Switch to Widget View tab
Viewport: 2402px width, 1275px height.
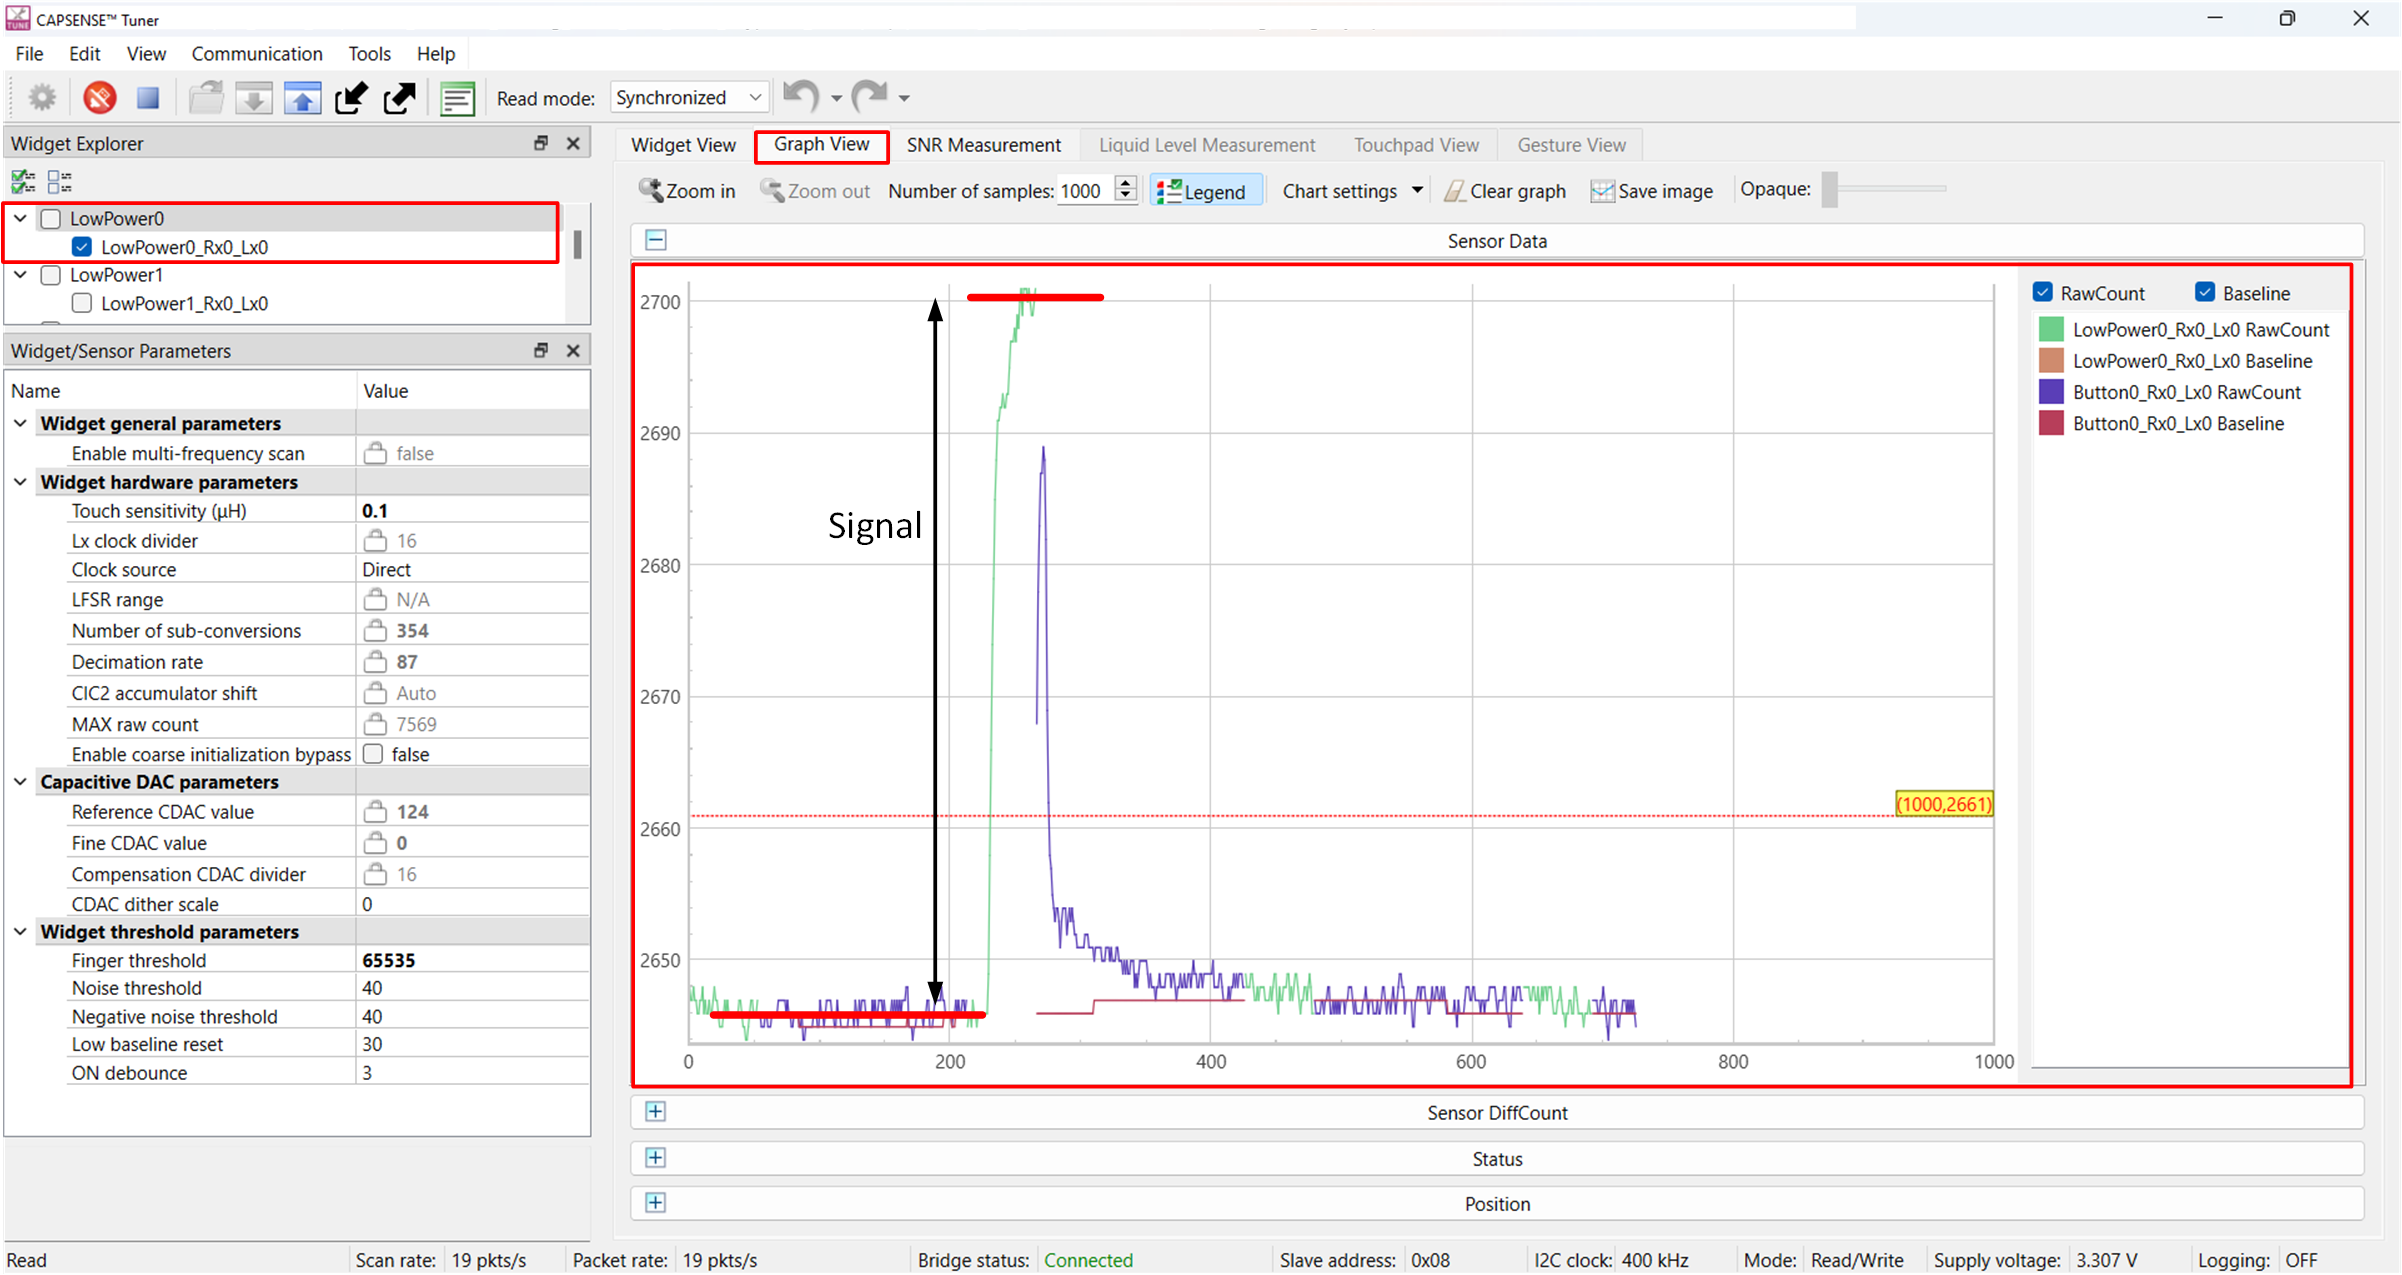[x=699, y=143]
